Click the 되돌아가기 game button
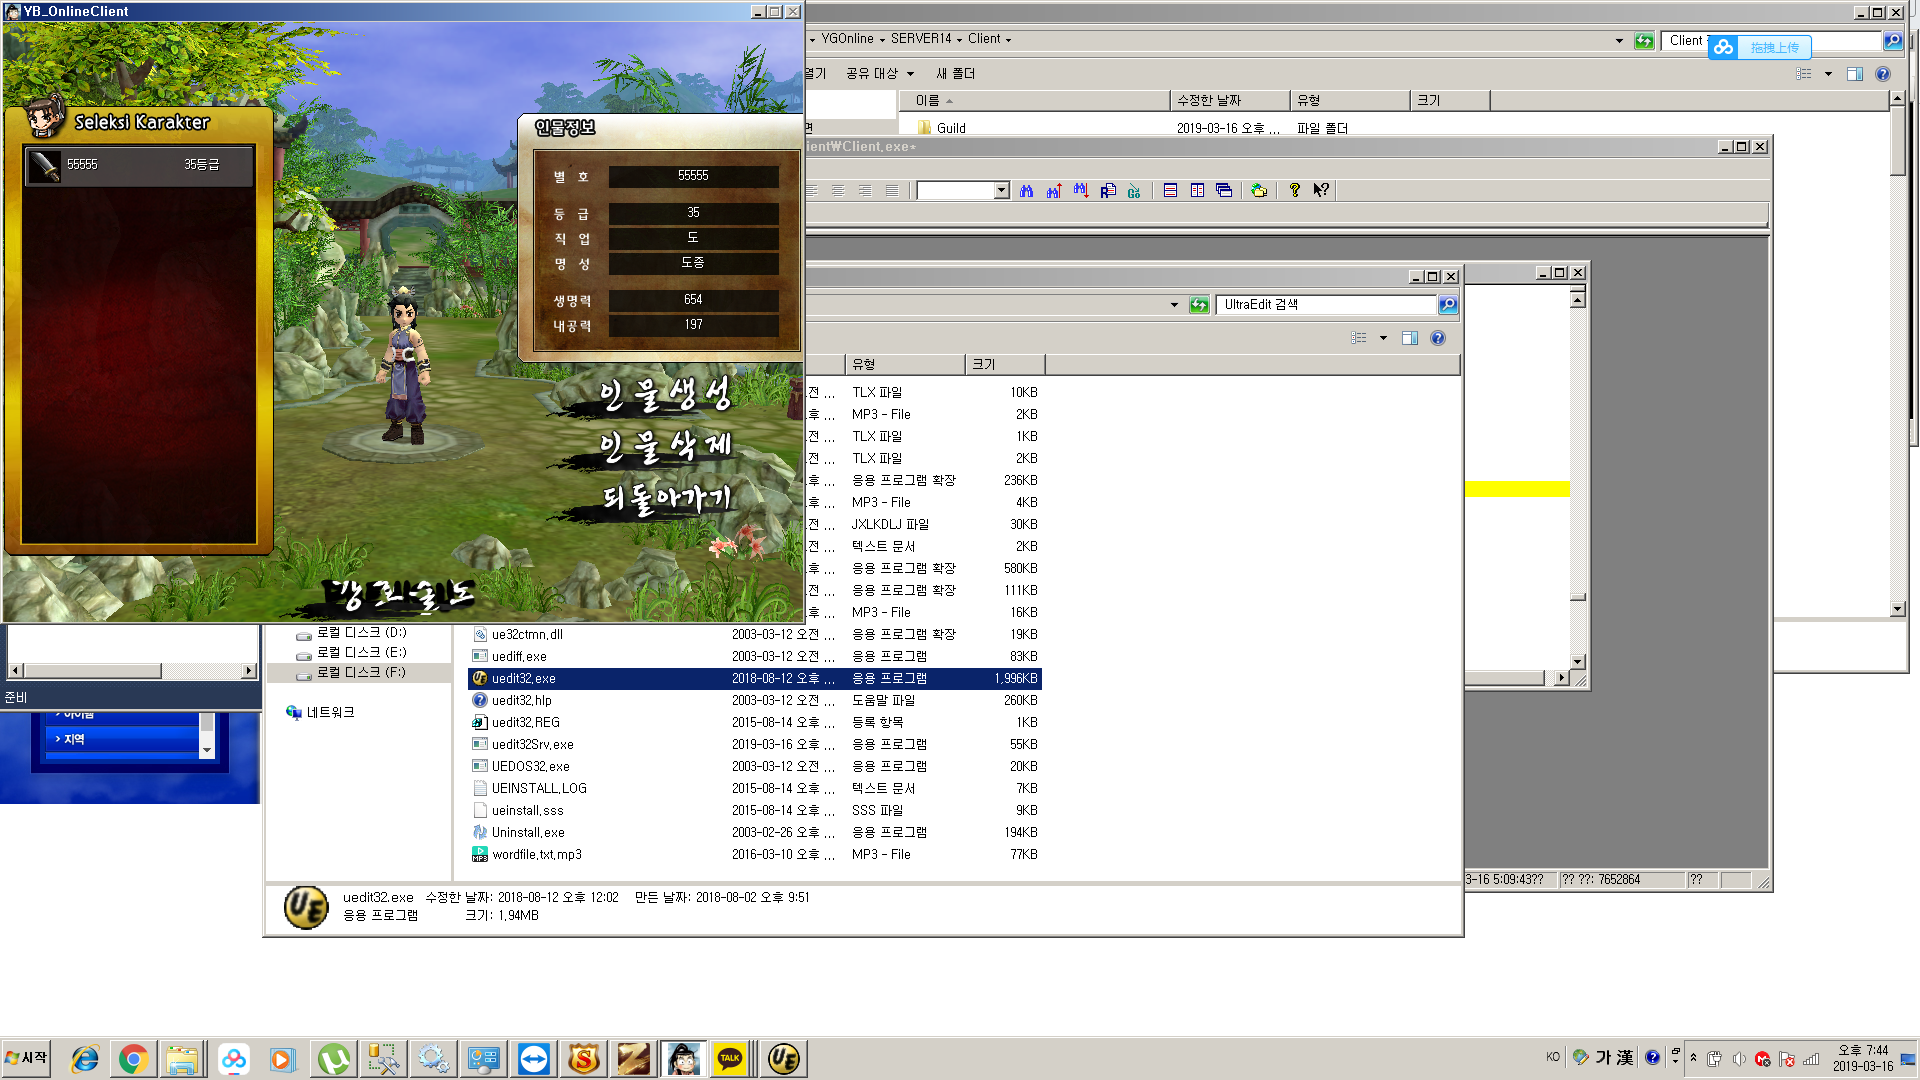The height and width of the screenshot is (1080, 1920). coord(667,498)
